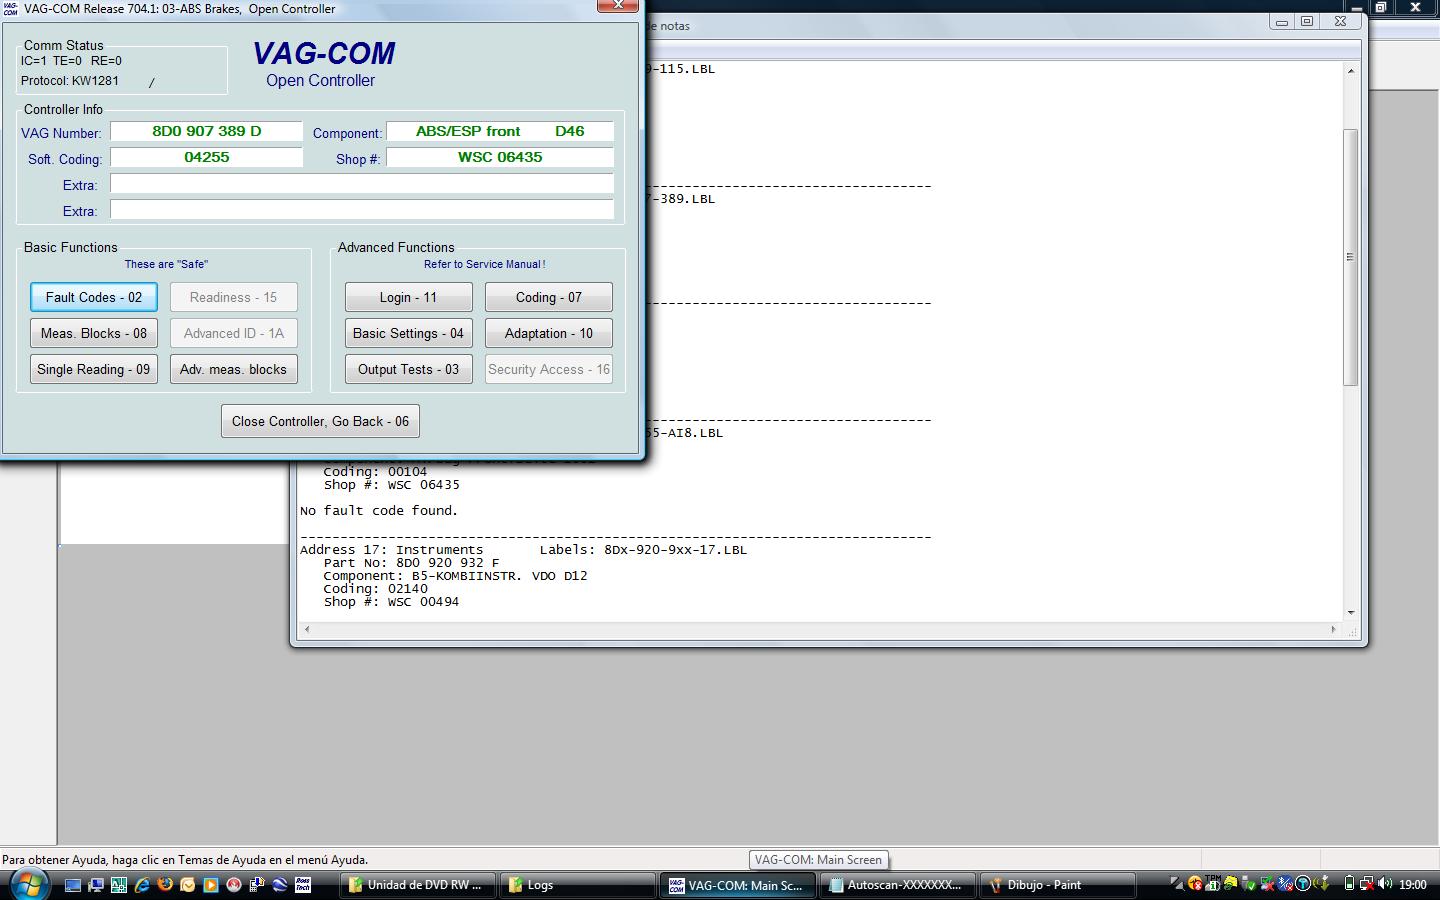The width and height of the screenshot is (1440, 900).
Task: Launch Firefox from quick launch
Action: click(165, 884)
